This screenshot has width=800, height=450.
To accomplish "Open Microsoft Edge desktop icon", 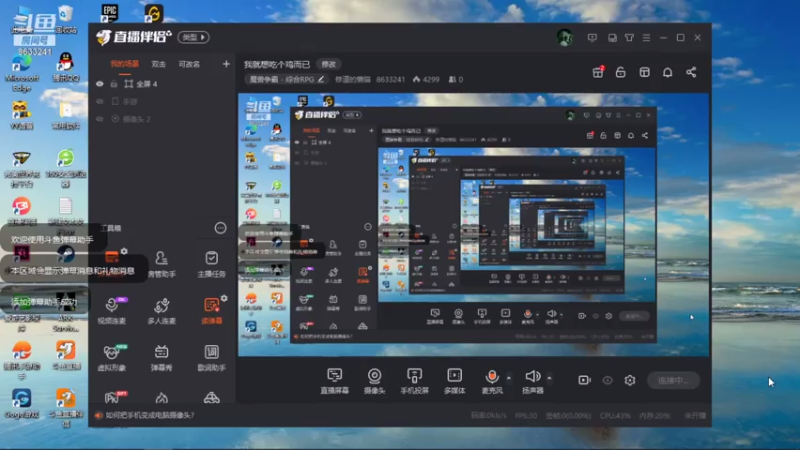I will coord(21,73).
